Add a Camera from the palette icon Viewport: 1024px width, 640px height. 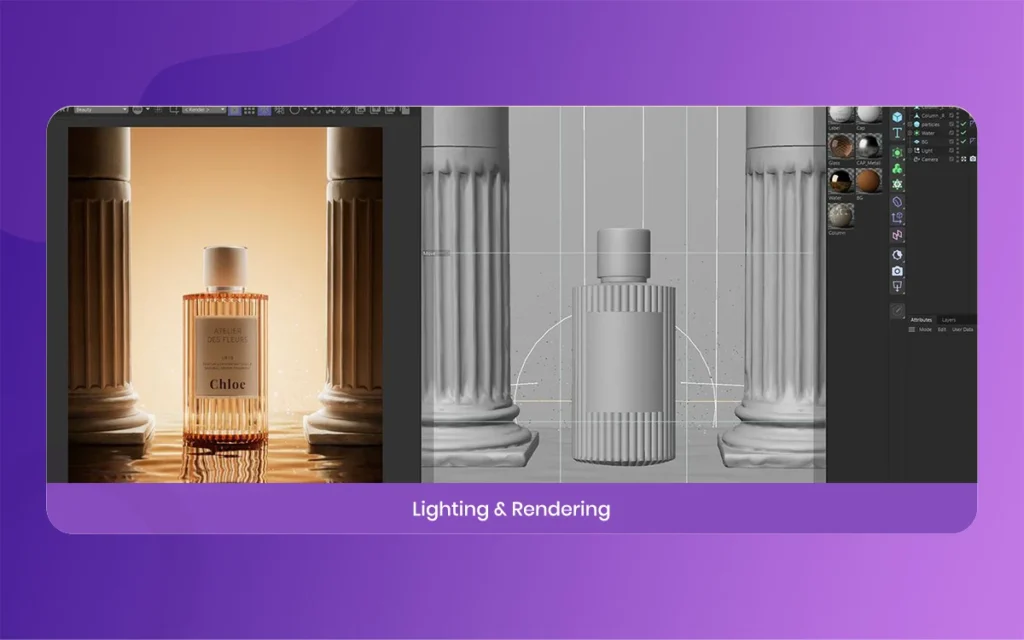pyautogui.click(x=897, y=271)
